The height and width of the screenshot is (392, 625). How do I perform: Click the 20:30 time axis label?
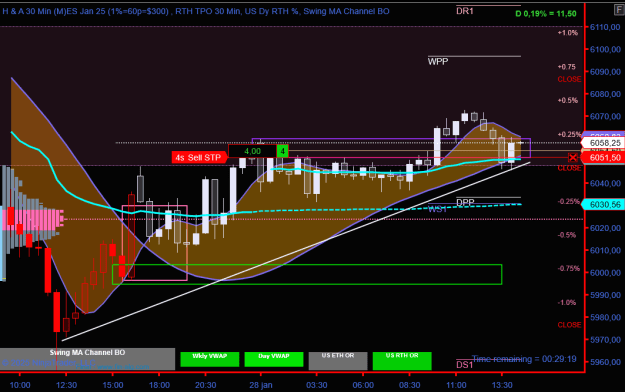tap(206, 385)
